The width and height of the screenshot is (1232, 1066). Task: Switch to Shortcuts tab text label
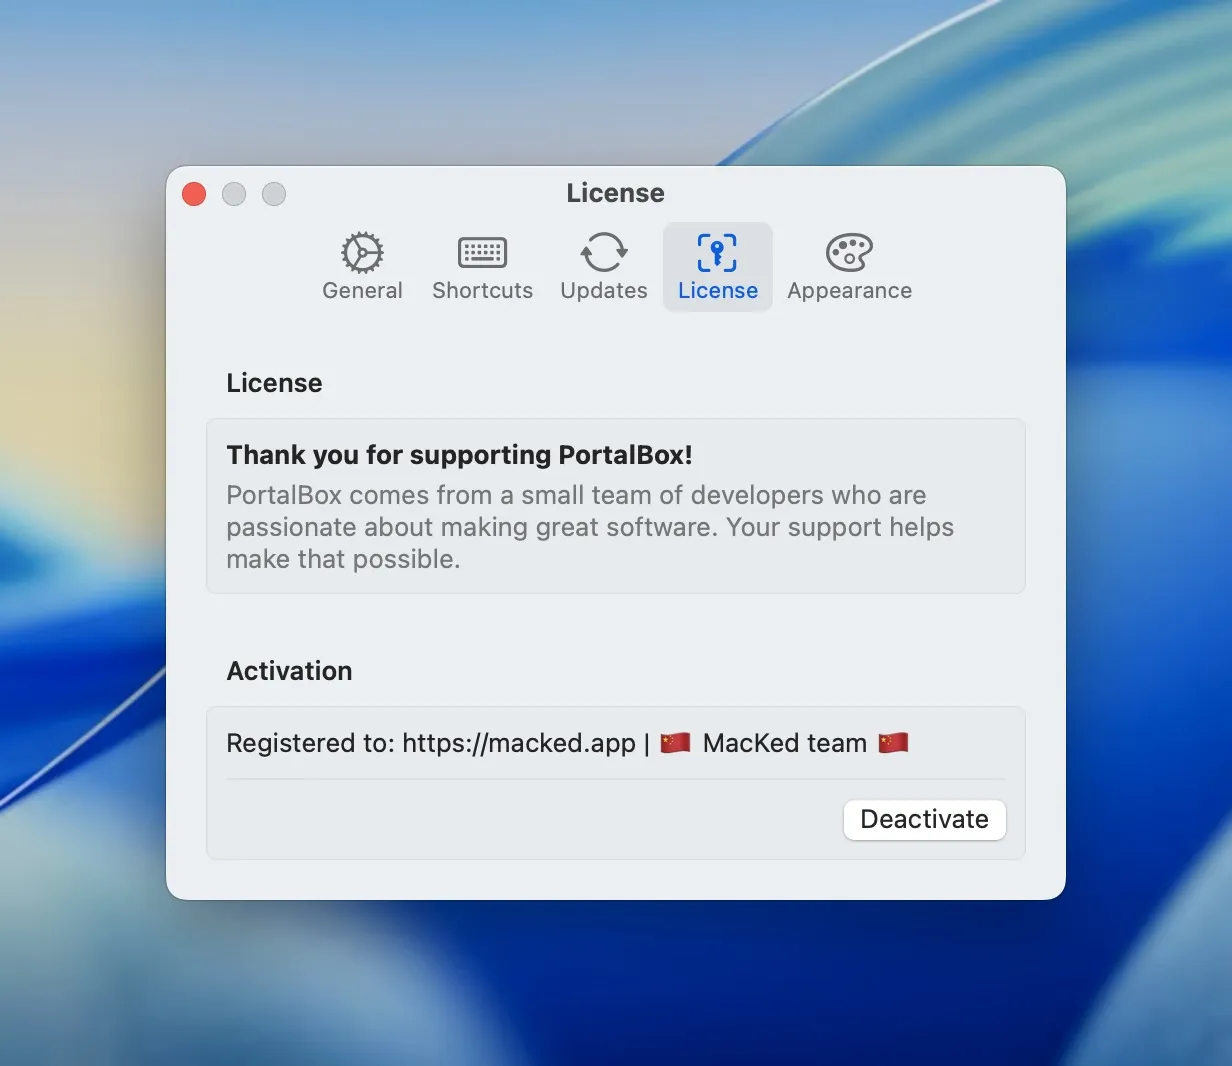click(482, 291)
